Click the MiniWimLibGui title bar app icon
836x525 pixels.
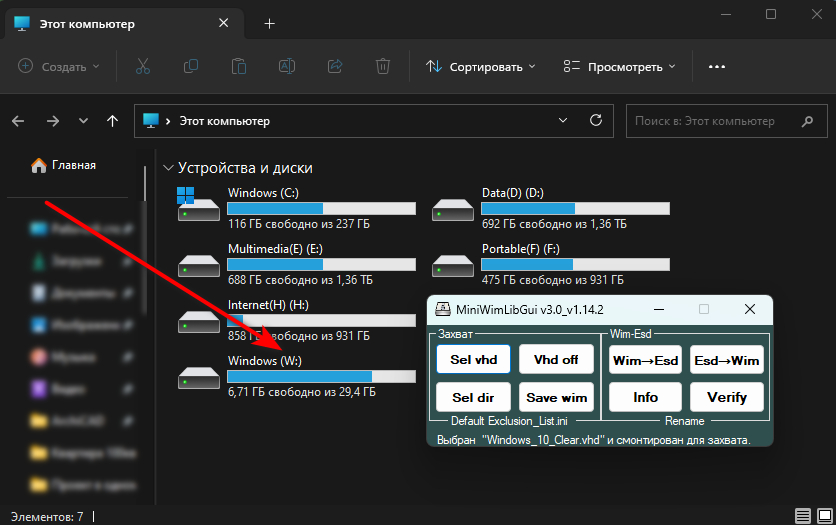(443, 309)
